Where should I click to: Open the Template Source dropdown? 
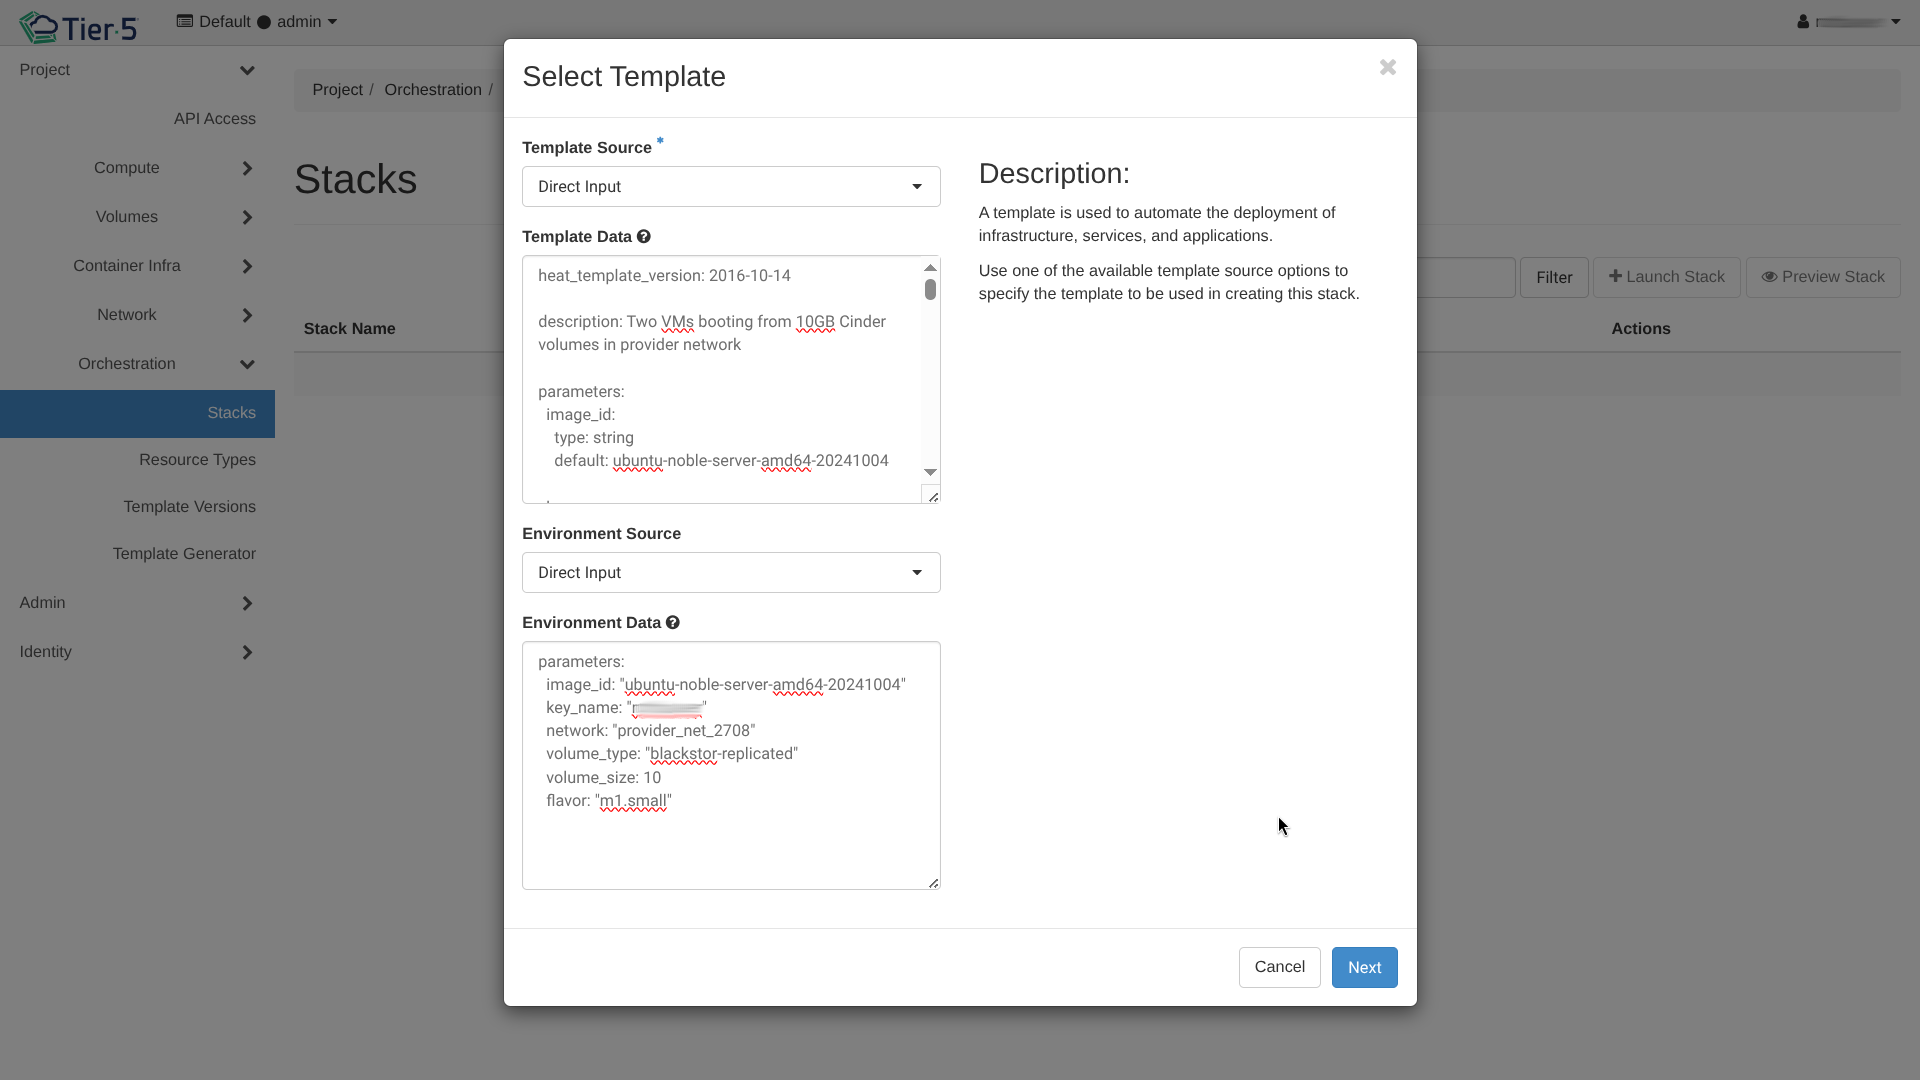coord(731,187)
